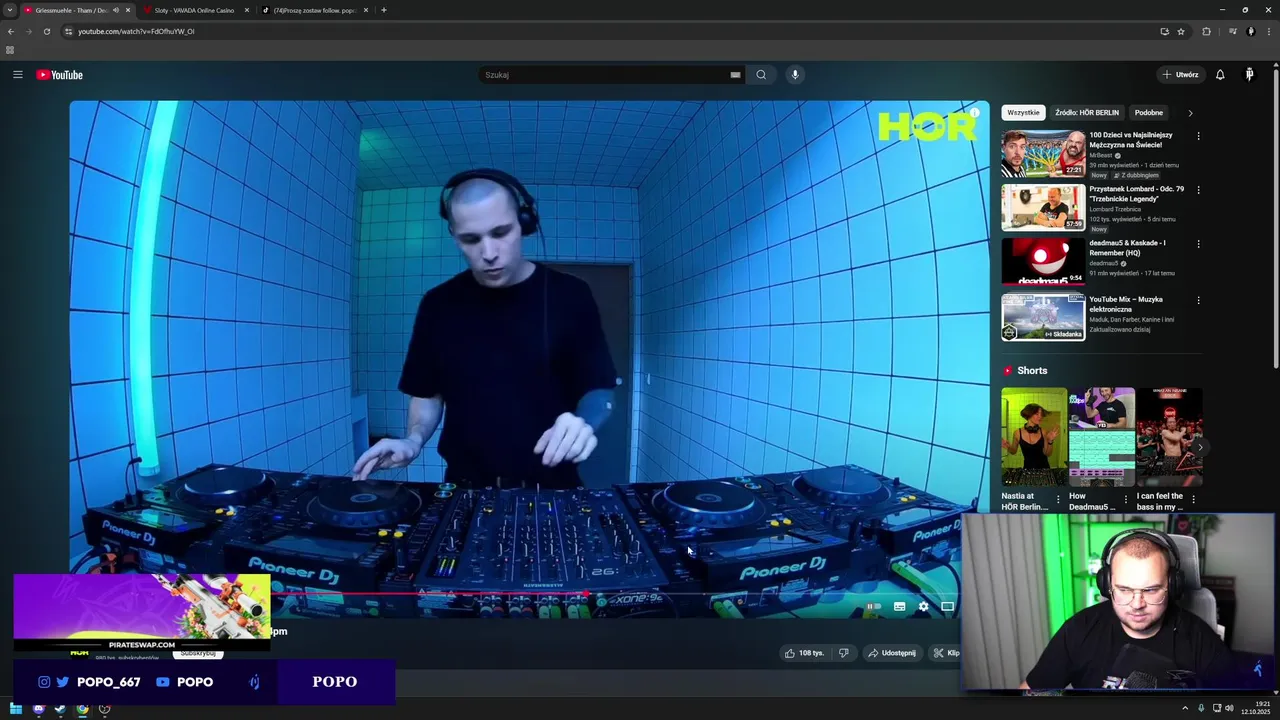Open the Nastia at HÖR Berlin short
Image resolution: width=1280 pixels, height=720 pixels.
point(1034,437)
